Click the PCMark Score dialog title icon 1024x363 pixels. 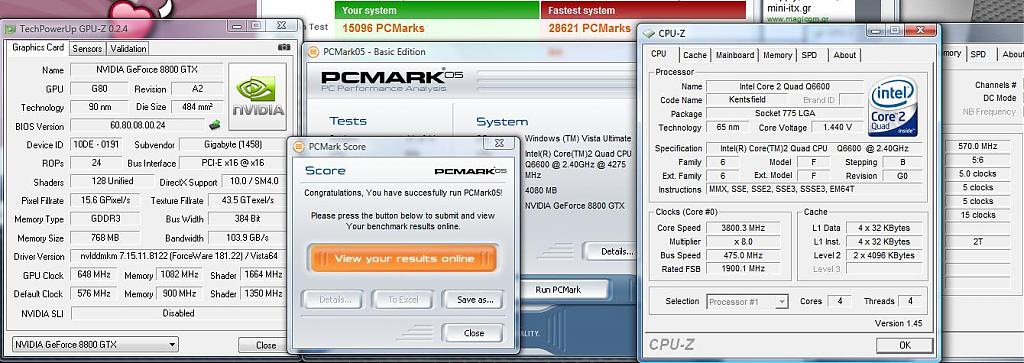pyautogui.click(x=299, y=147)
